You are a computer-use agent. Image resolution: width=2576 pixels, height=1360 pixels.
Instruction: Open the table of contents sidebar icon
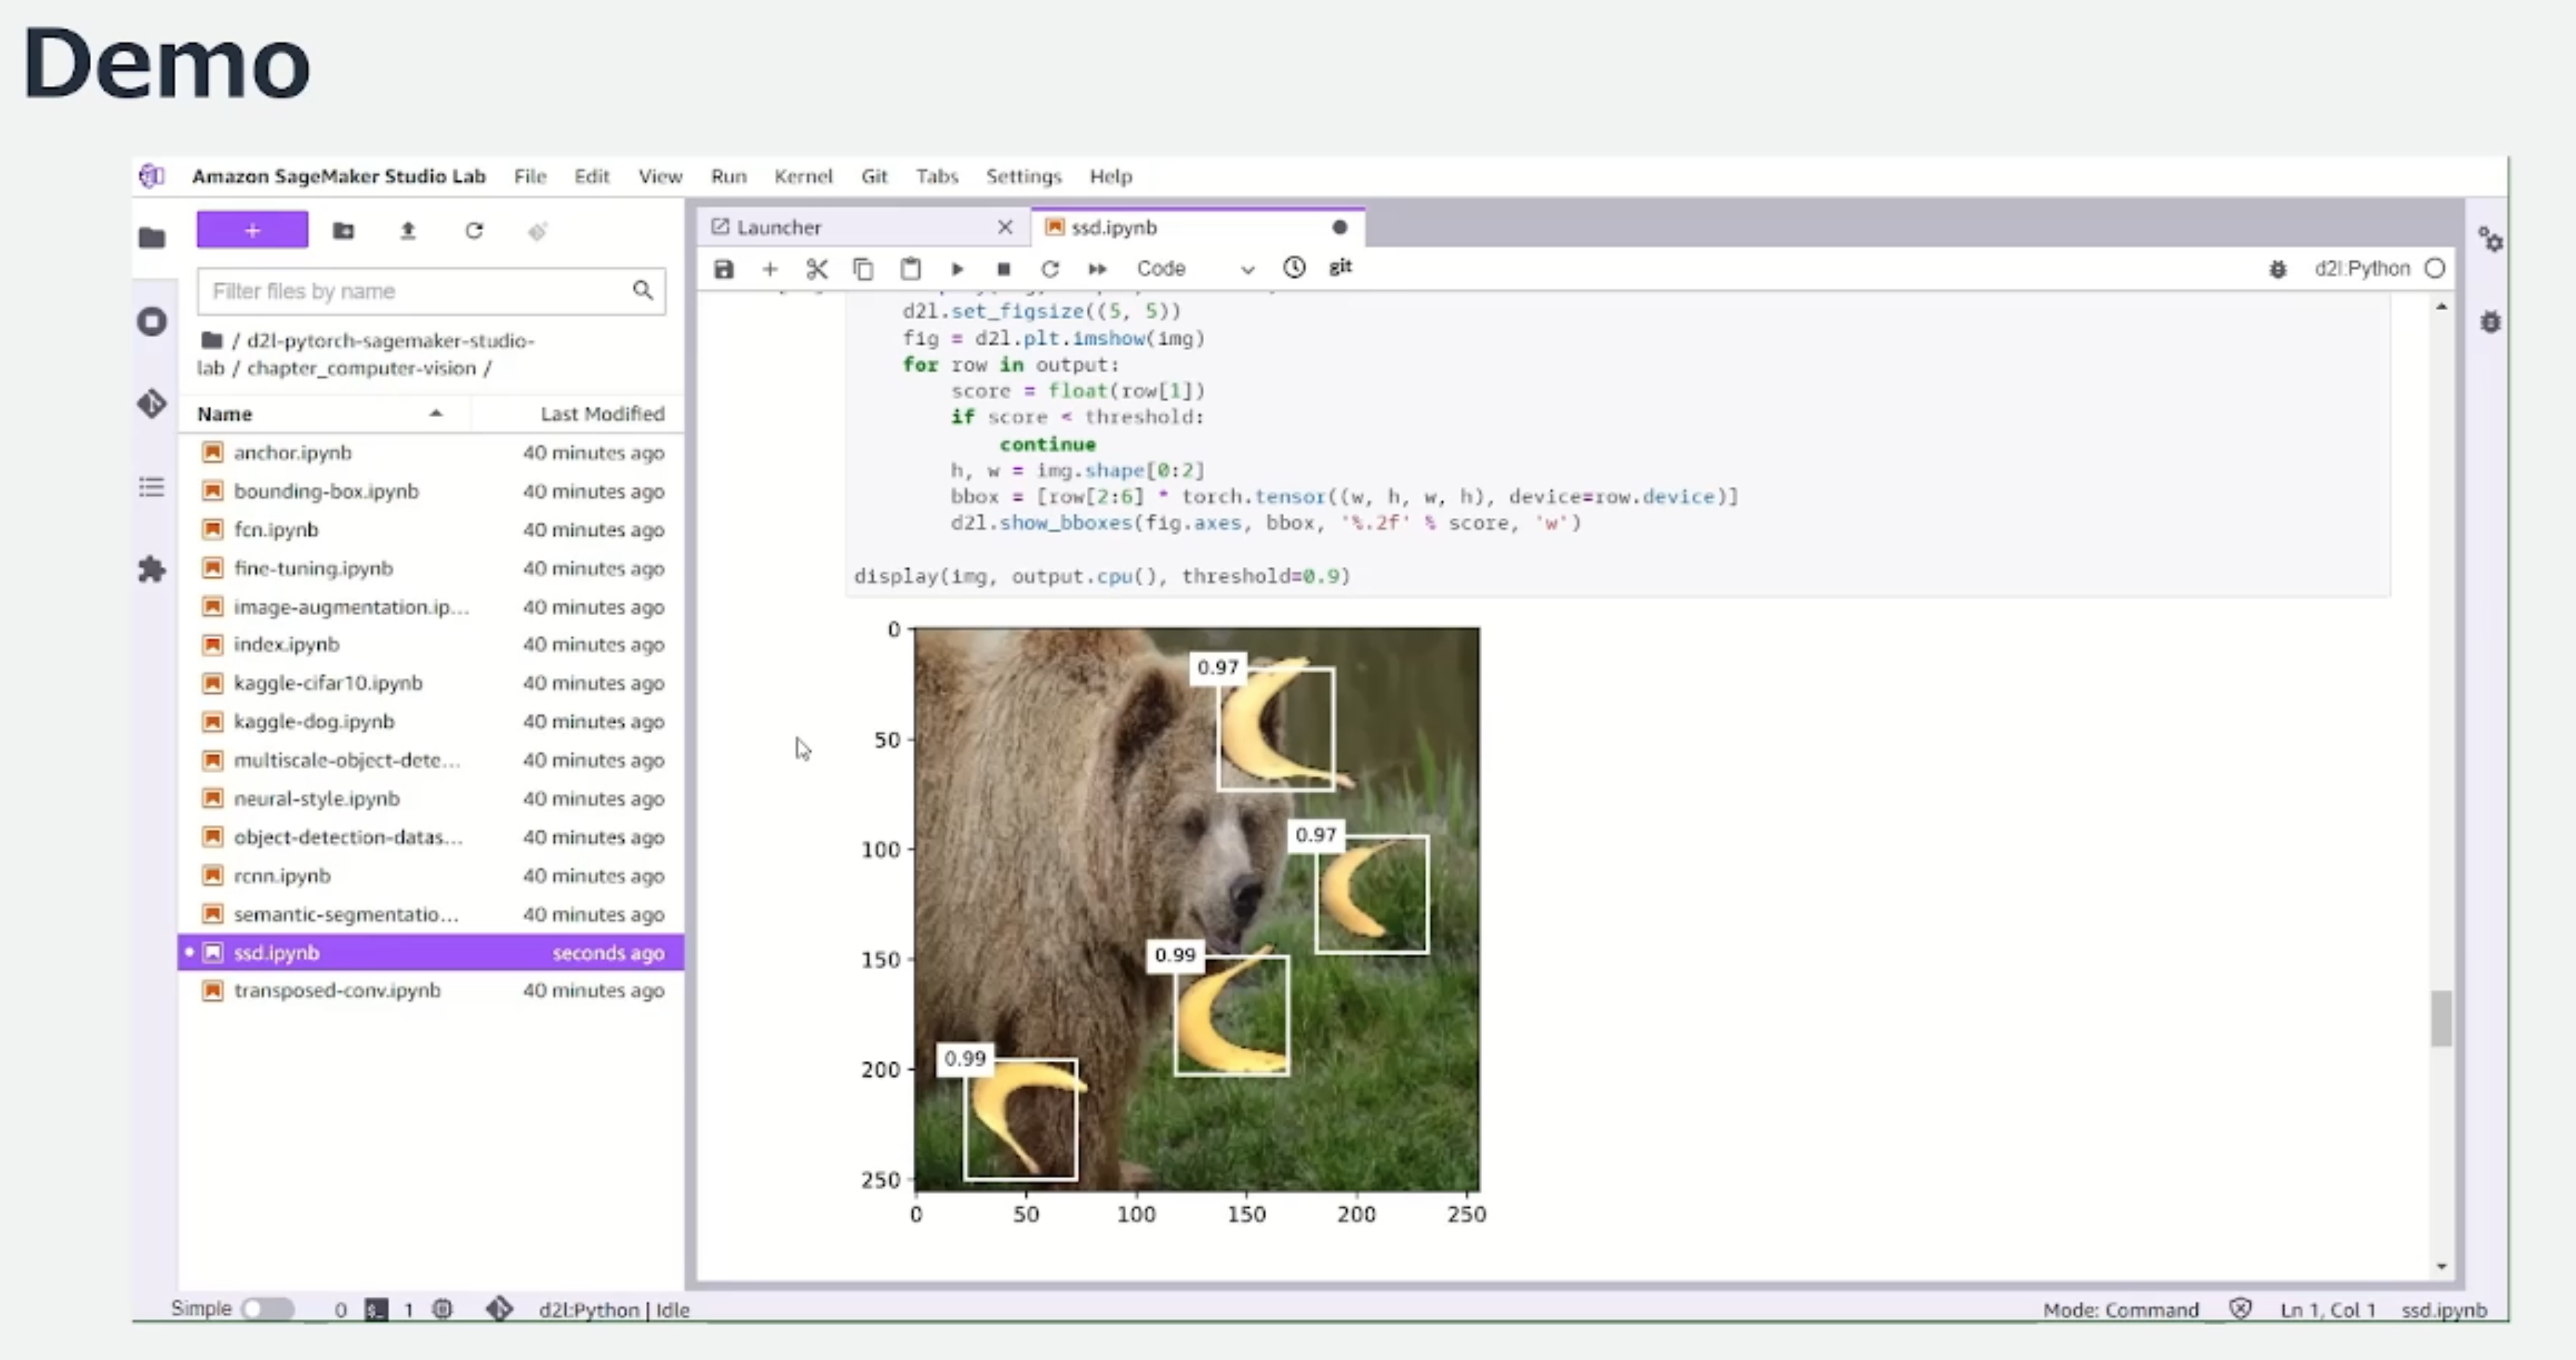[152, 488]
